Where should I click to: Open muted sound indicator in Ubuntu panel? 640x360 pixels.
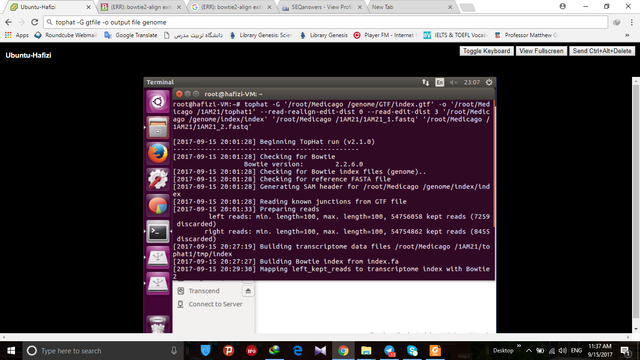(x=453, y=82)
